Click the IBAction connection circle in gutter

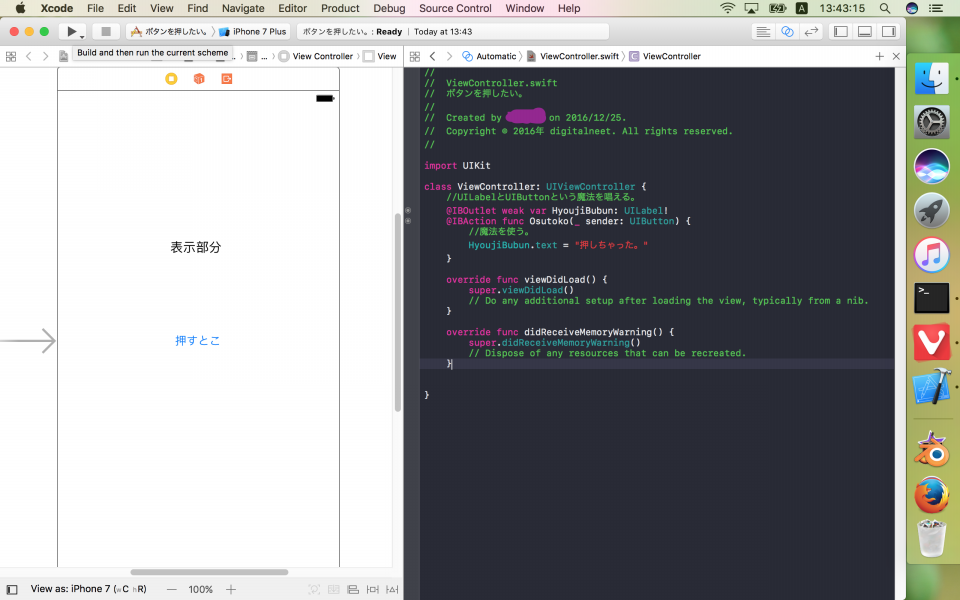[x=408, y=221]
